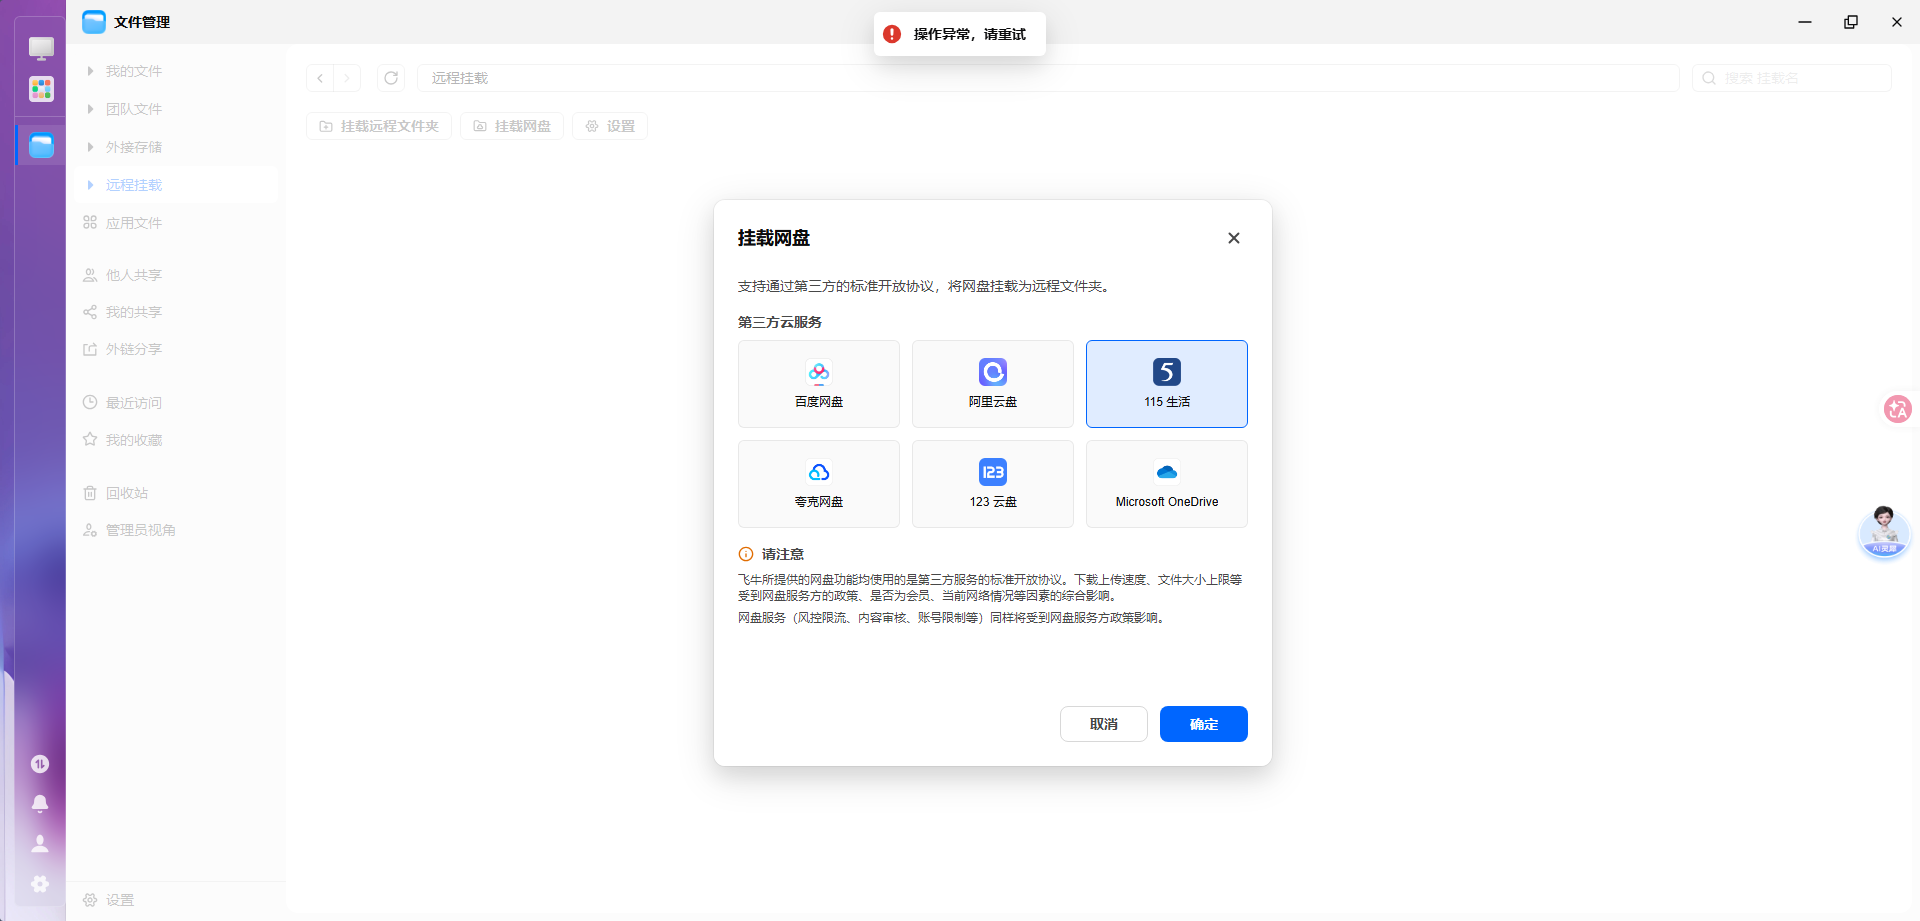1920x921 pixels.
Task: Select Microsoft OneDrive service tile
Action: pos(1167,484)
